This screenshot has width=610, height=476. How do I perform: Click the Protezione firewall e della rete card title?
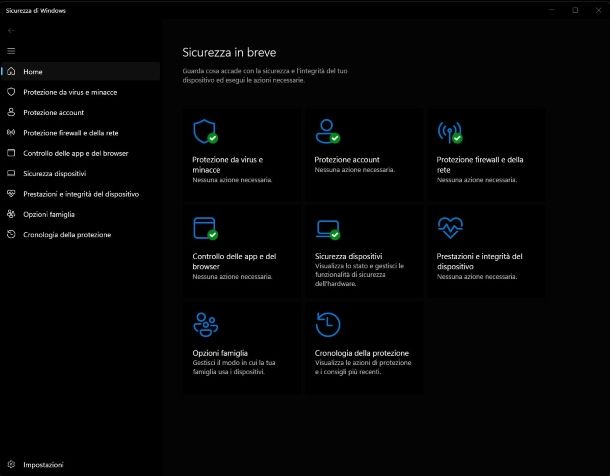(480, 164)
